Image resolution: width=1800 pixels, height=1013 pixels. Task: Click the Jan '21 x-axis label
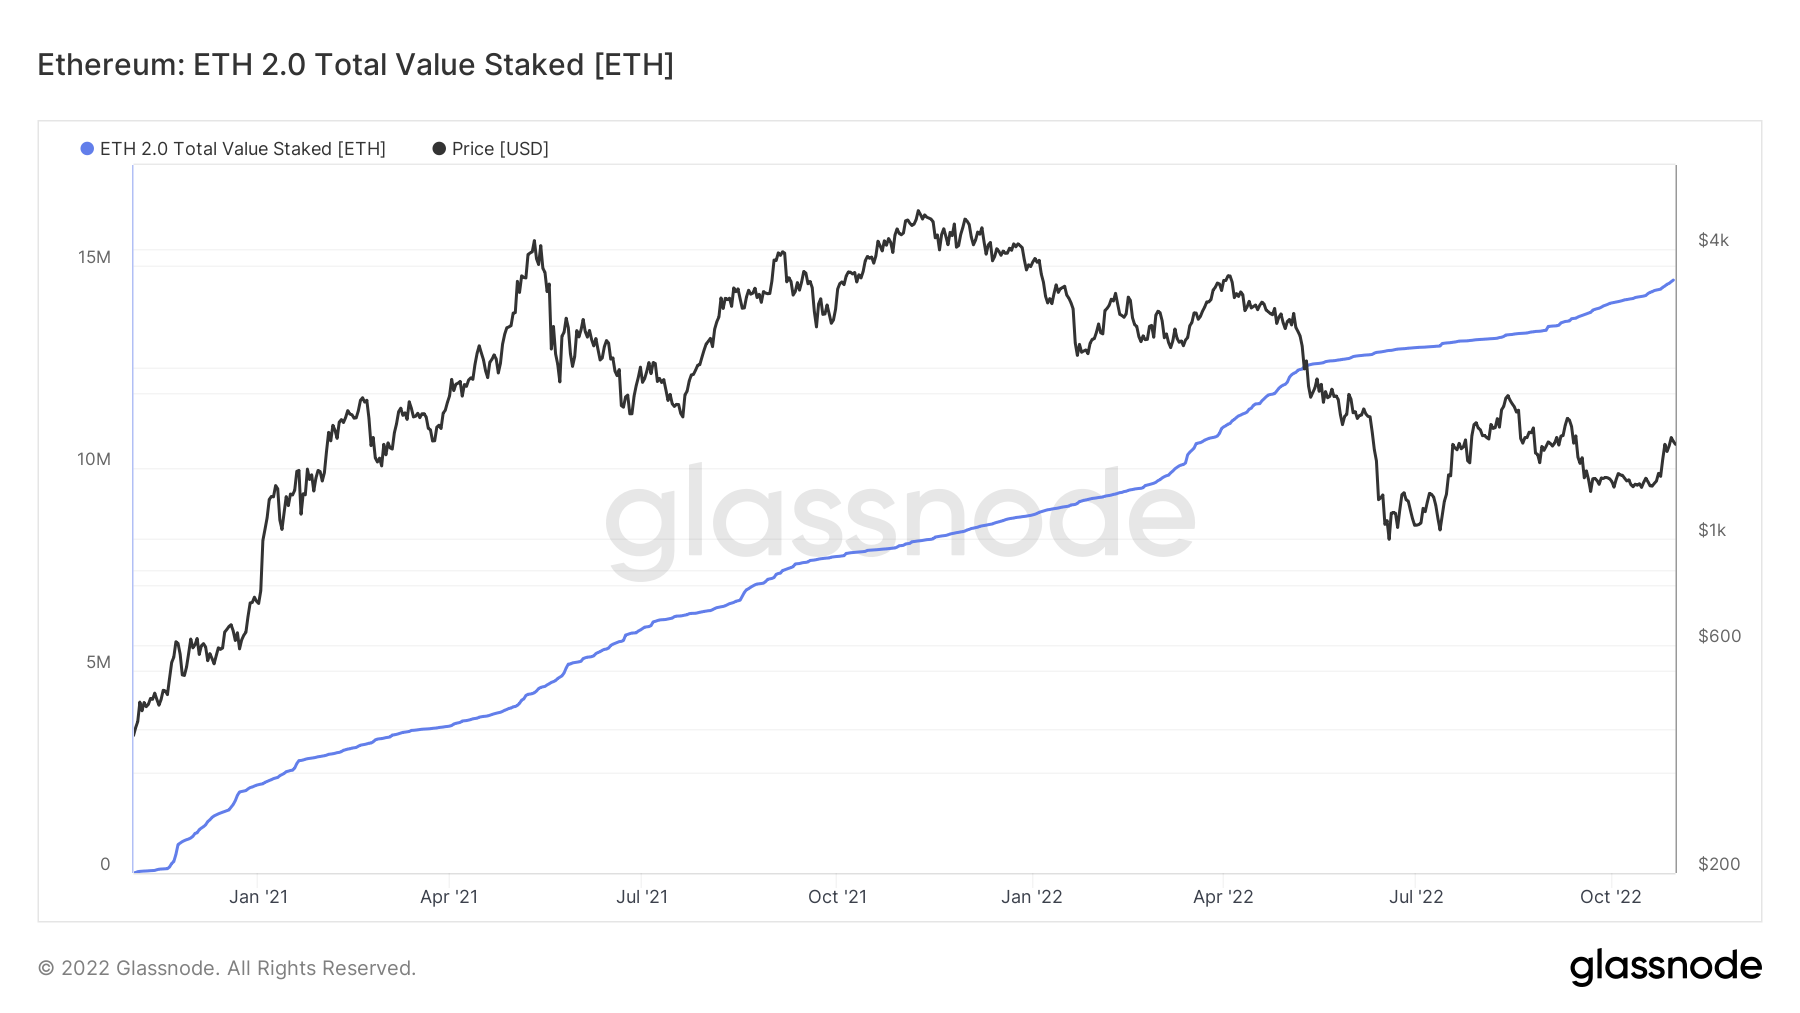point(258,897)
